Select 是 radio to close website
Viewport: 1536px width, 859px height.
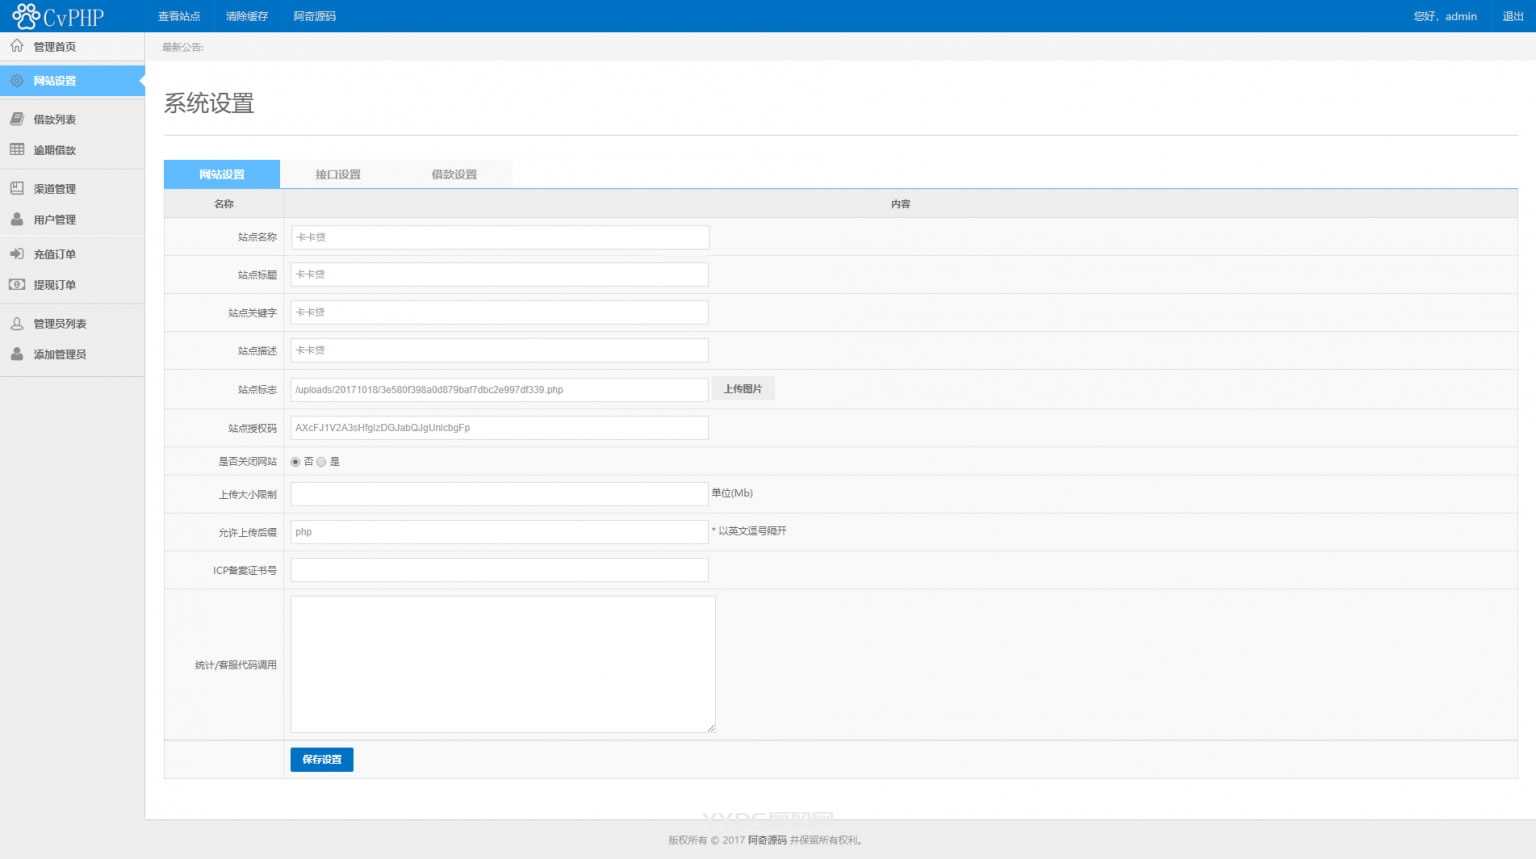pyautogui.click(x=321, y=462)
